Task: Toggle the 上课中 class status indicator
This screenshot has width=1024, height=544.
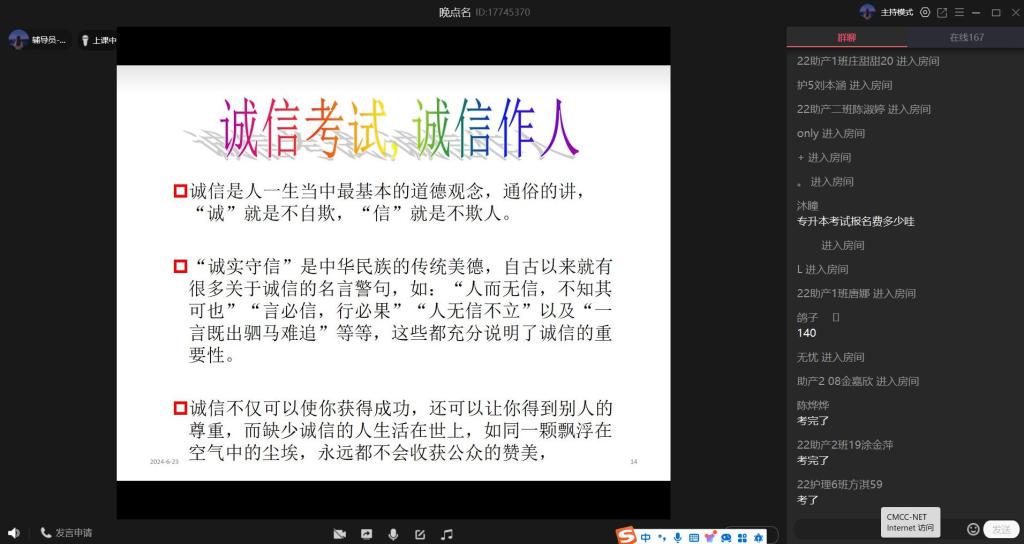Action: [x=98, y=40]
